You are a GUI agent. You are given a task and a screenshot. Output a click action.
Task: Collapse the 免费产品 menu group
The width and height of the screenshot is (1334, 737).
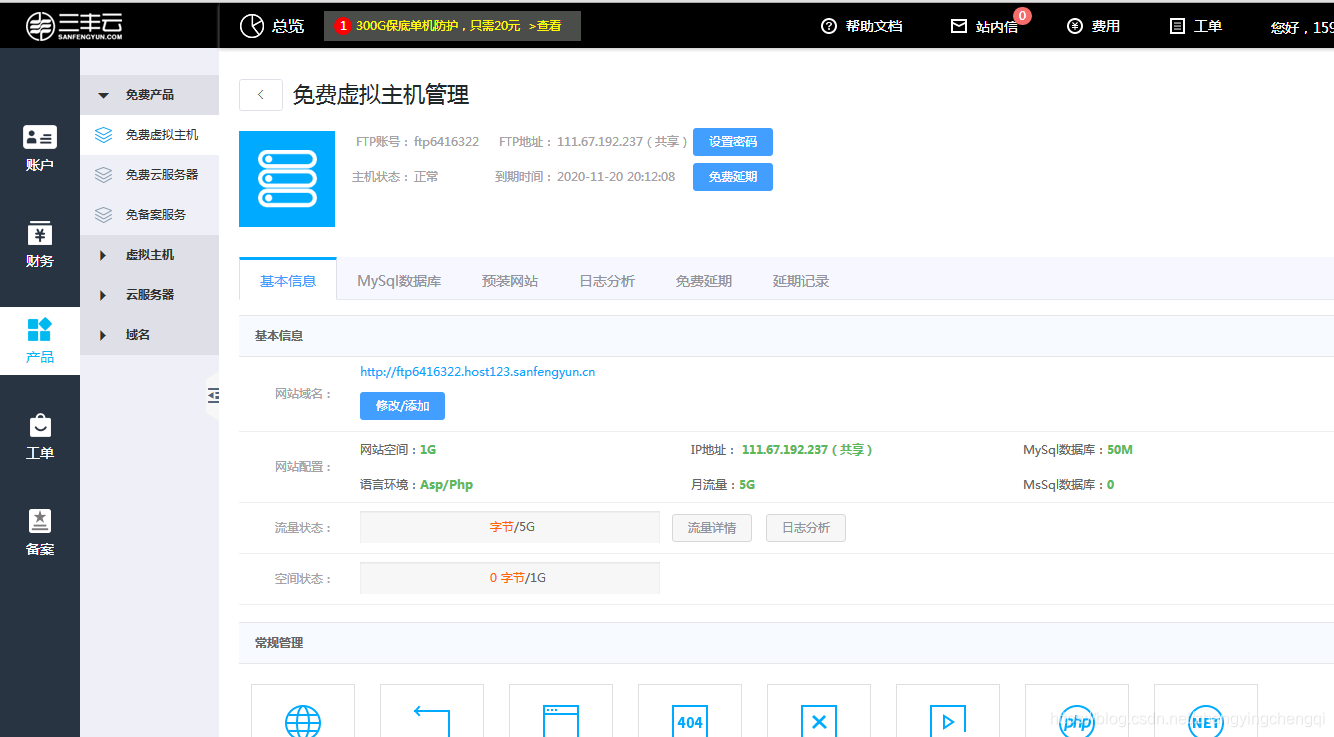[149, 95]
